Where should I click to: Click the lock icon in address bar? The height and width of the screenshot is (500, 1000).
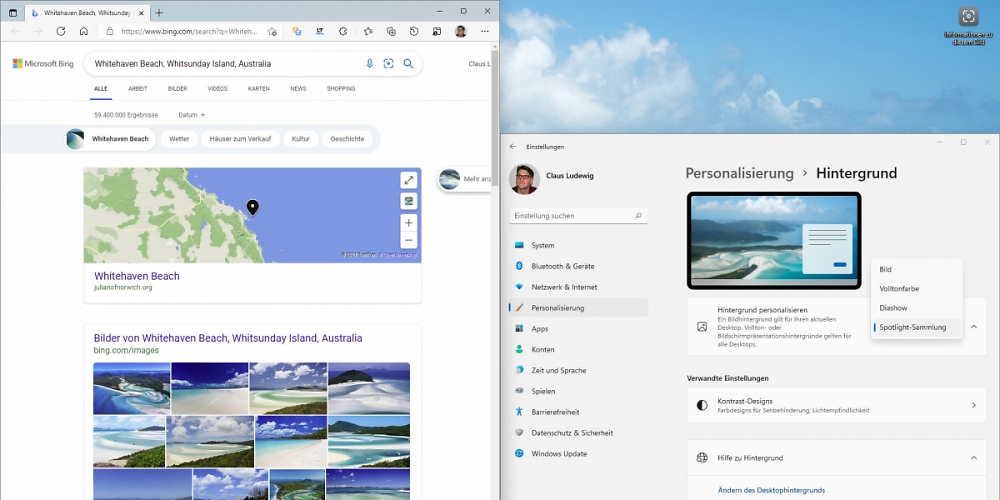[x=110, y=31]
